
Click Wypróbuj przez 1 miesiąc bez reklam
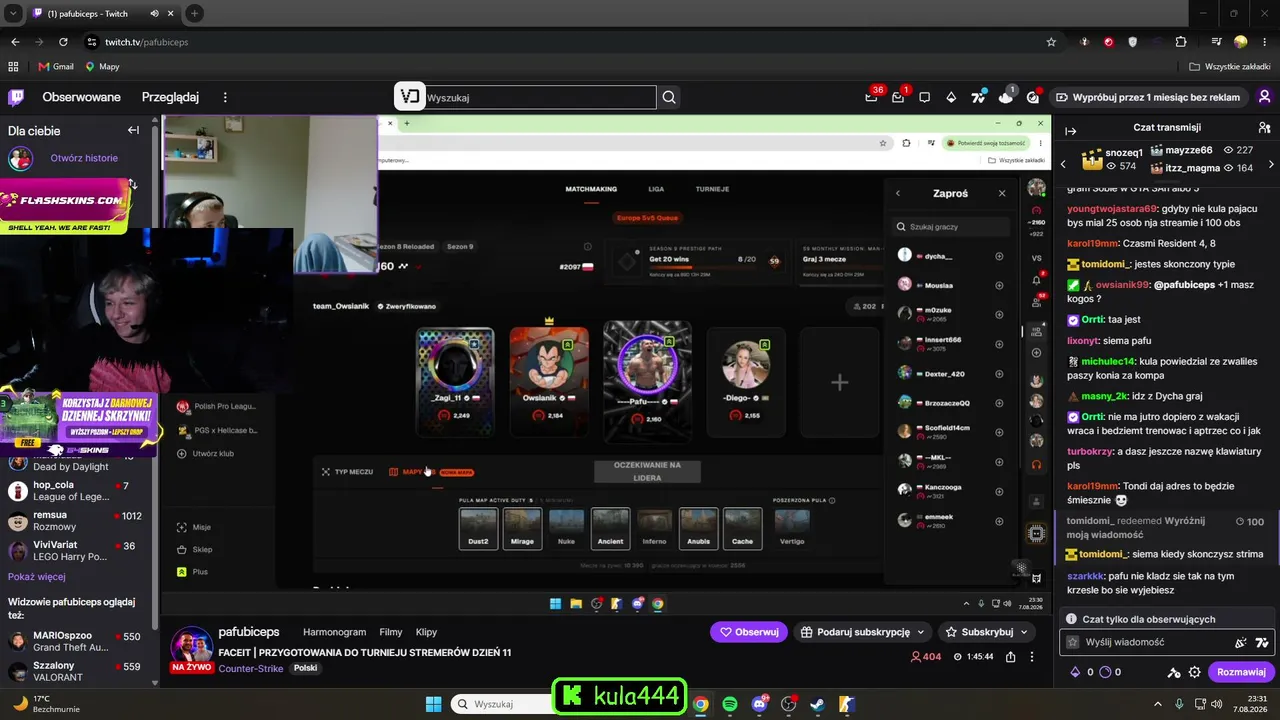(1147, 97)
